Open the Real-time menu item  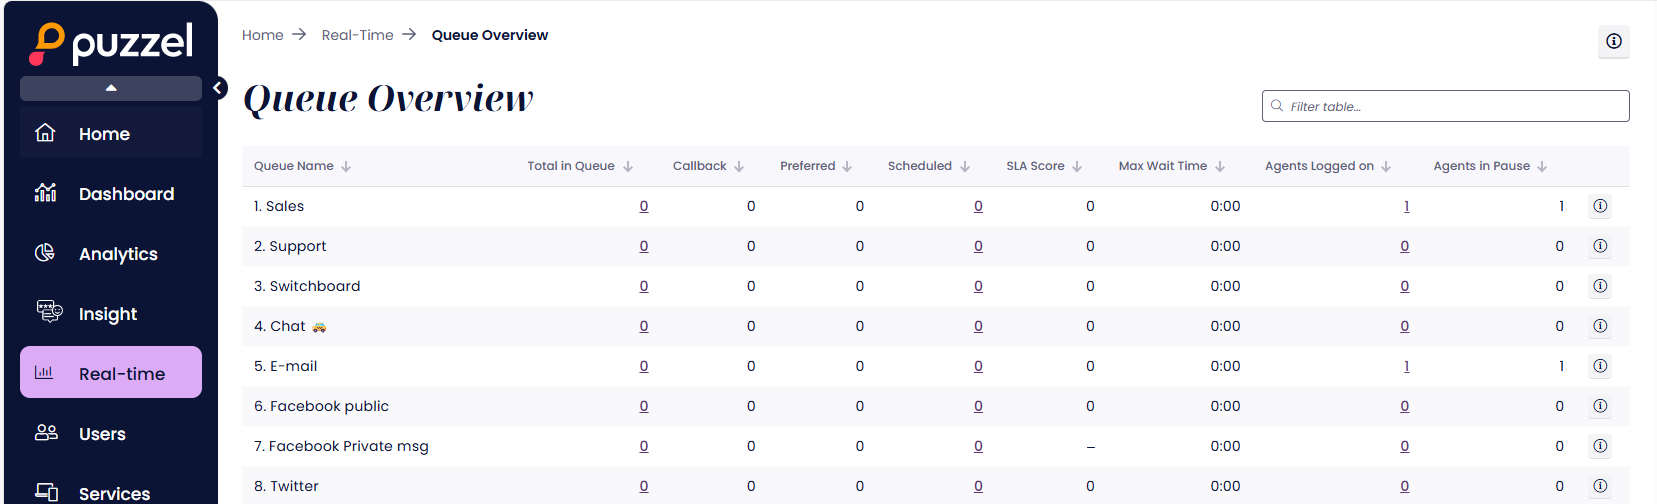point(111,373)
